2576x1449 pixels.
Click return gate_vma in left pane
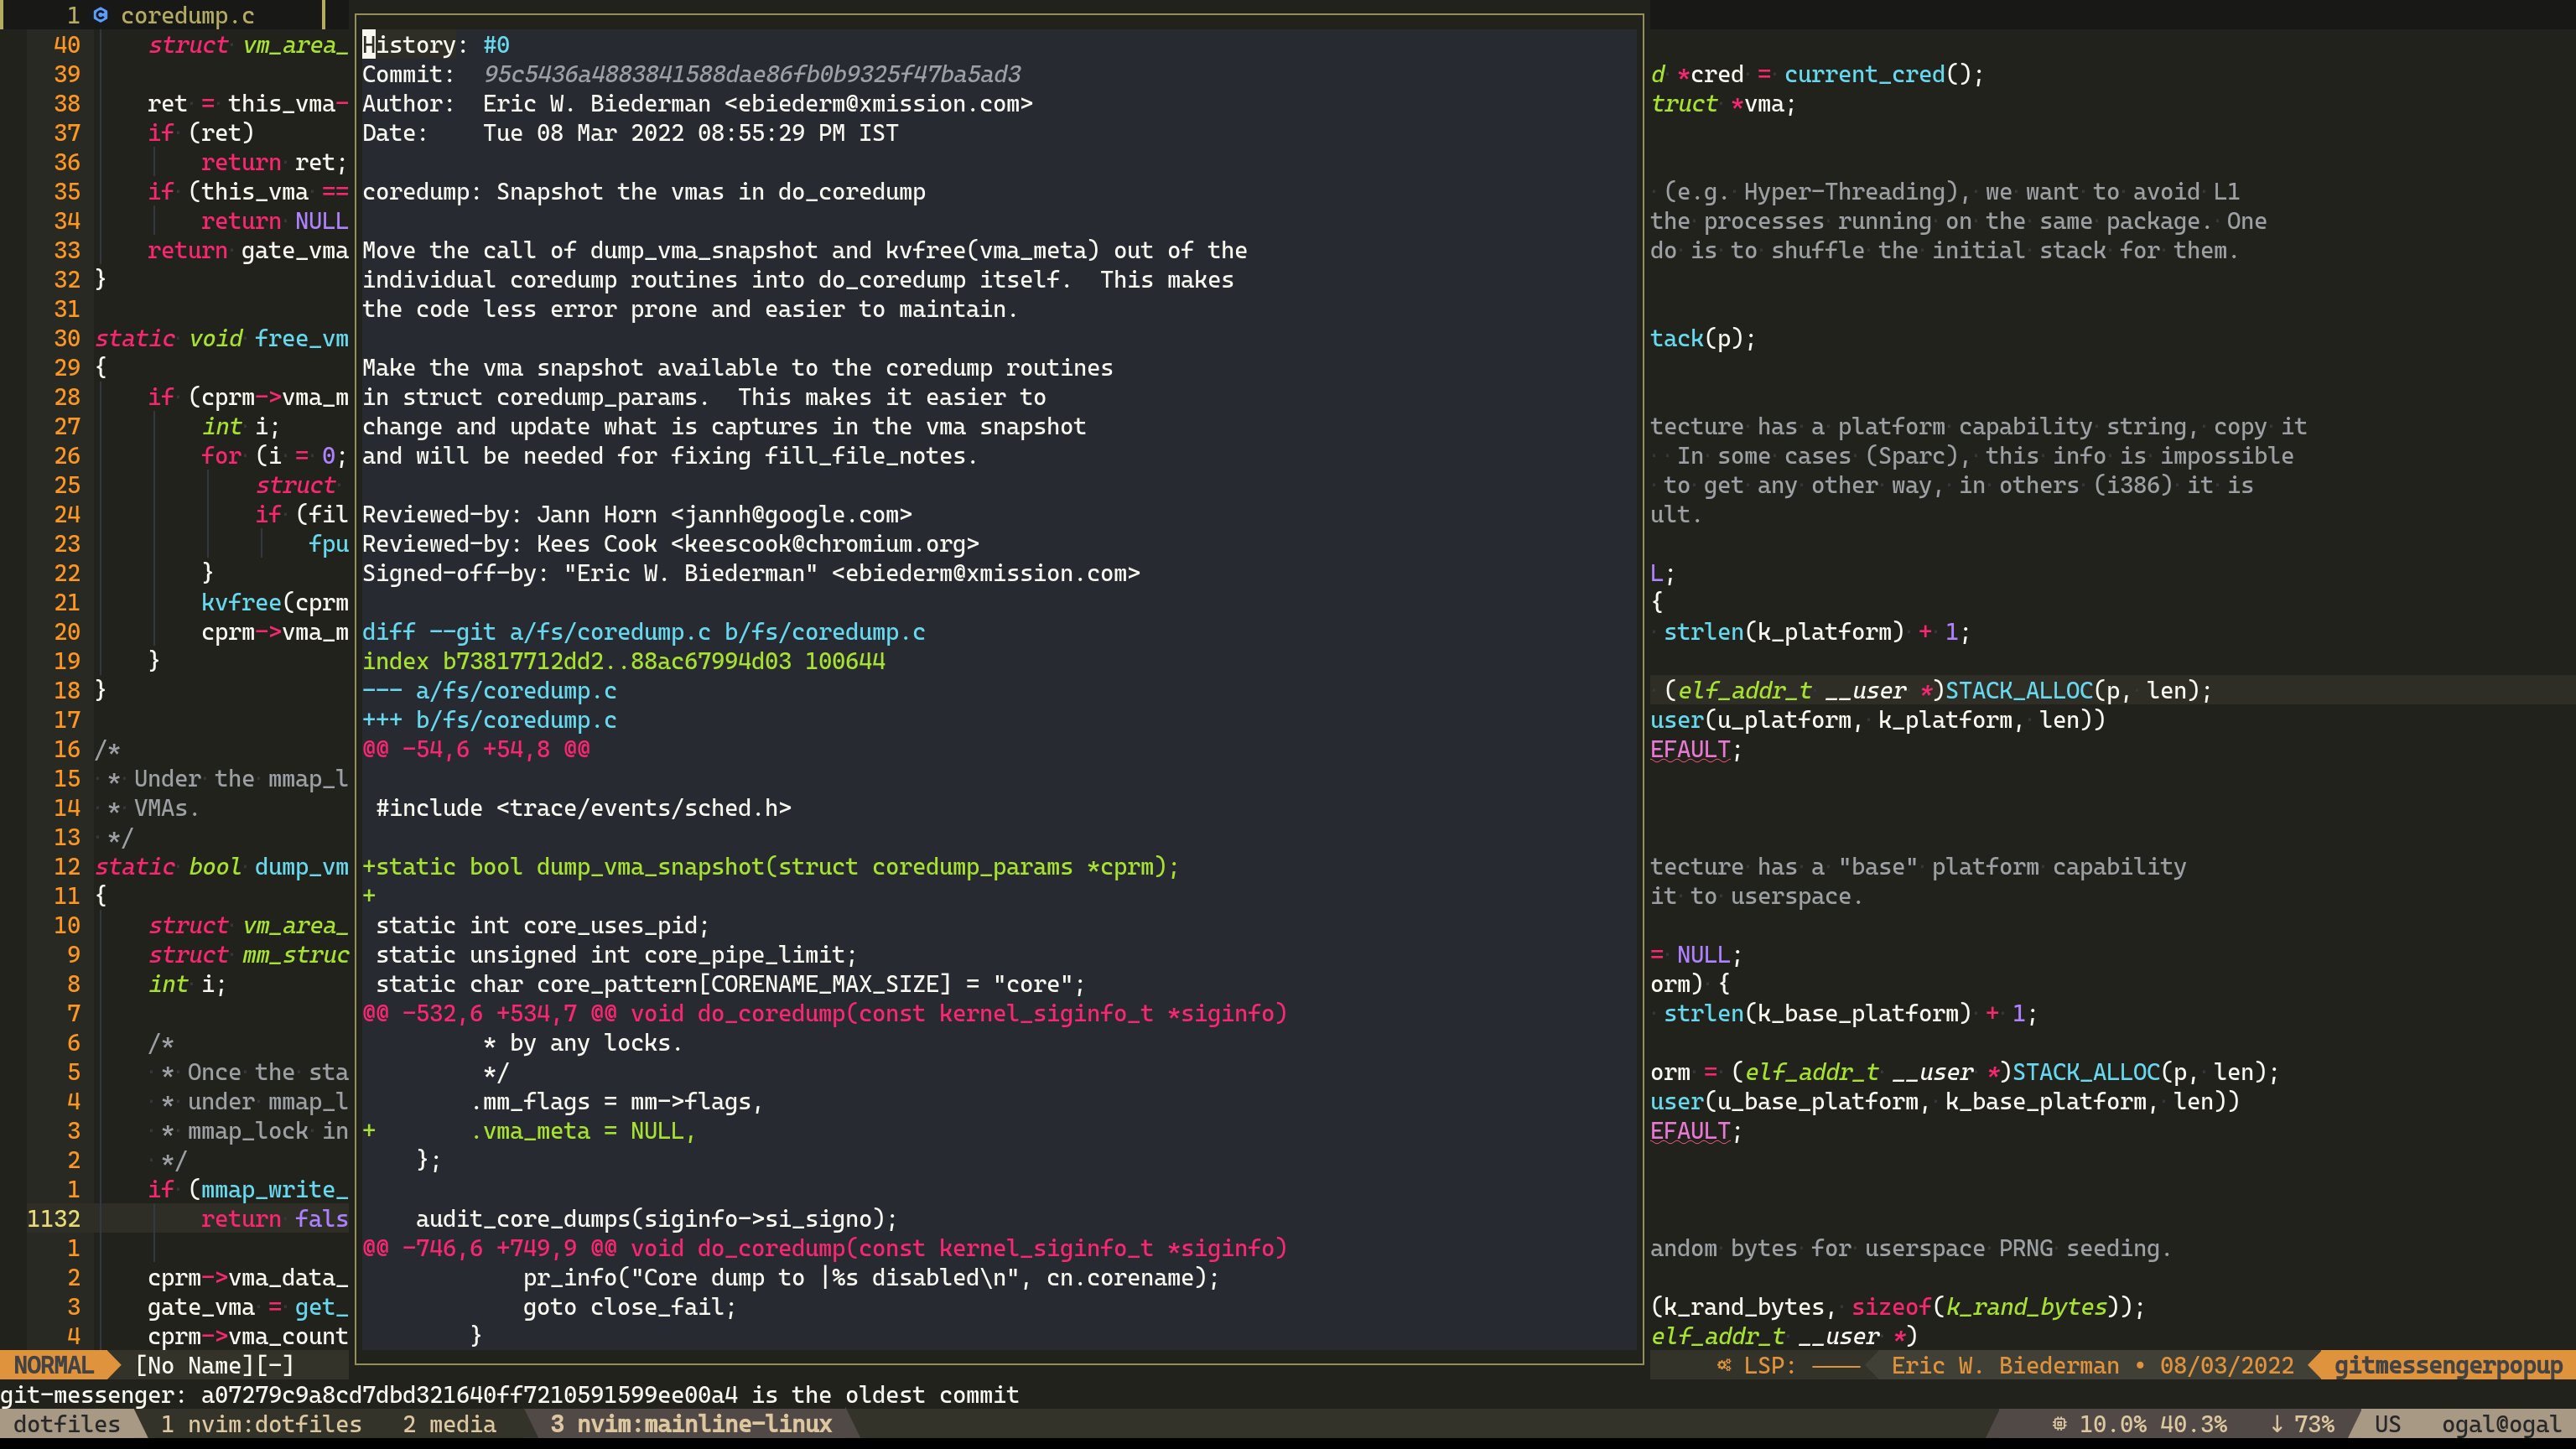click(x=248, y=250)
